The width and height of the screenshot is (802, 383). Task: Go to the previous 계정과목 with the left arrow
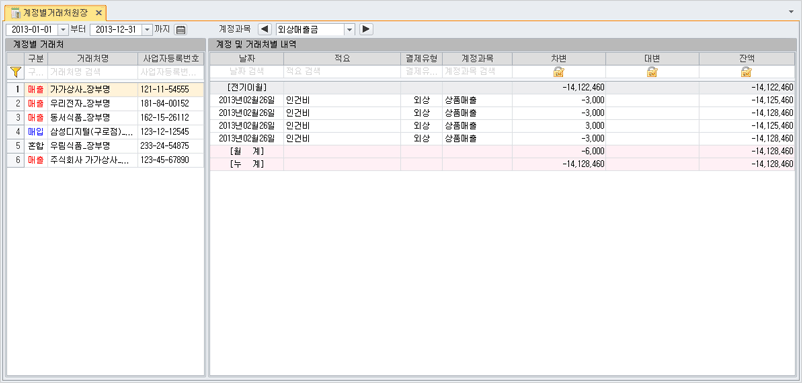[265, 29]
